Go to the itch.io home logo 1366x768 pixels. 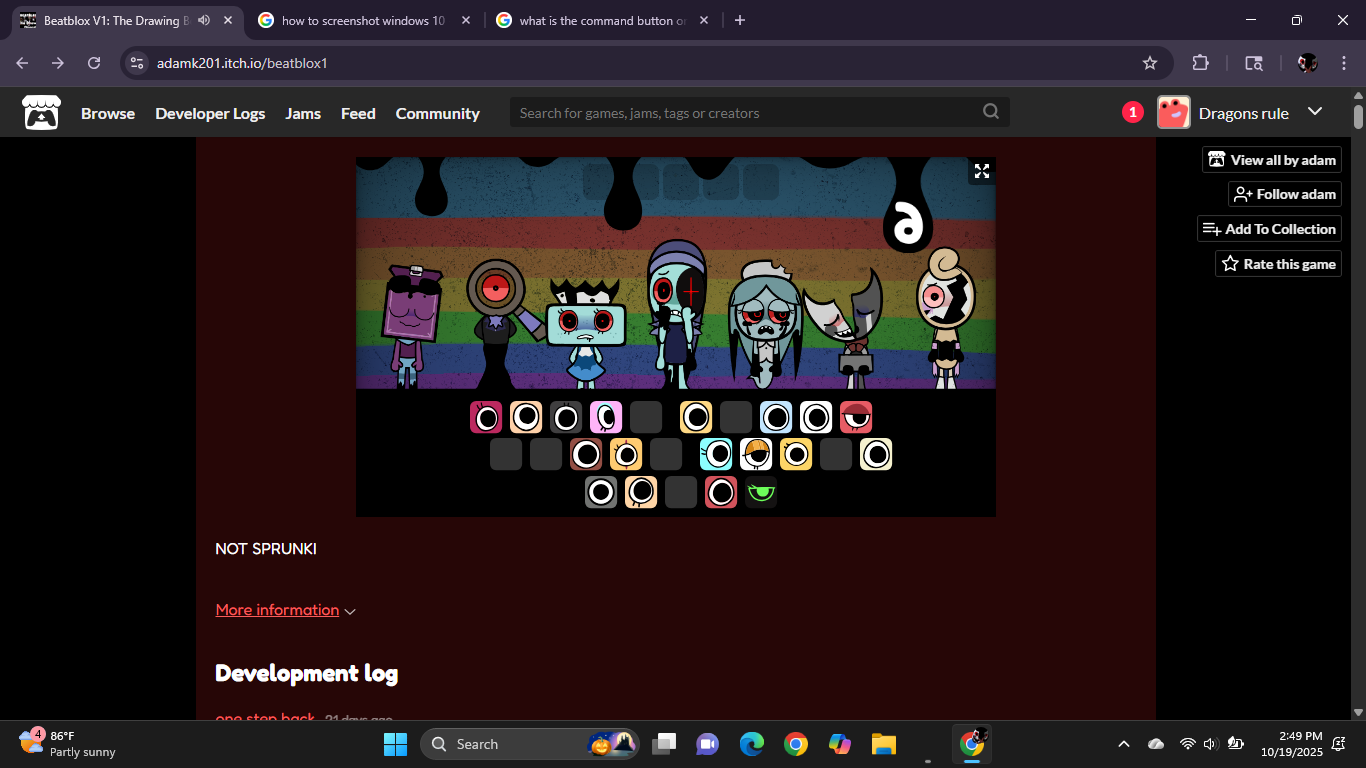pos(42,113)
